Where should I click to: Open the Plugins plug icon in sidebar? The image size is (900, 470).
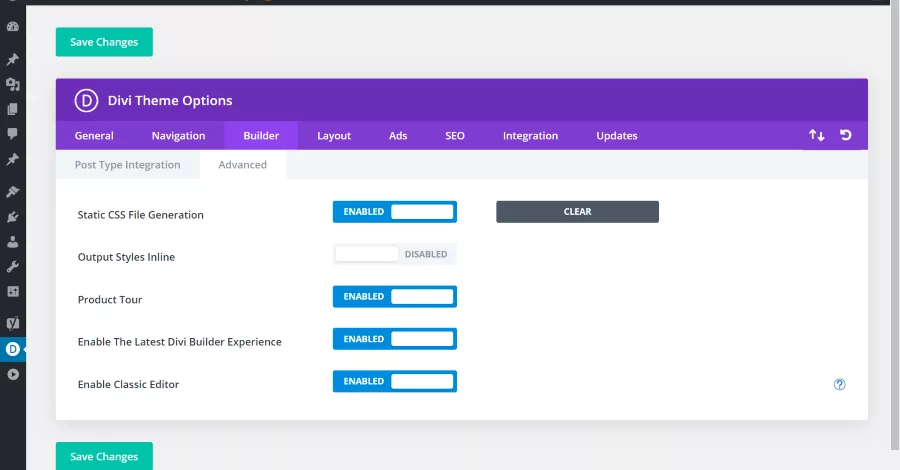13,217
